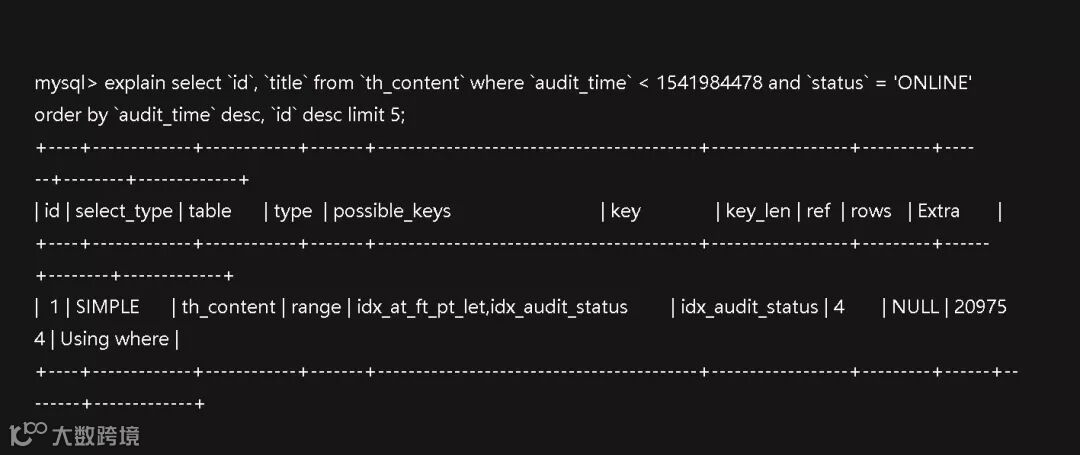This screenshot has height=455, width=1080.
Task: Click the 'range' type value
Action: tap(315, 308)
